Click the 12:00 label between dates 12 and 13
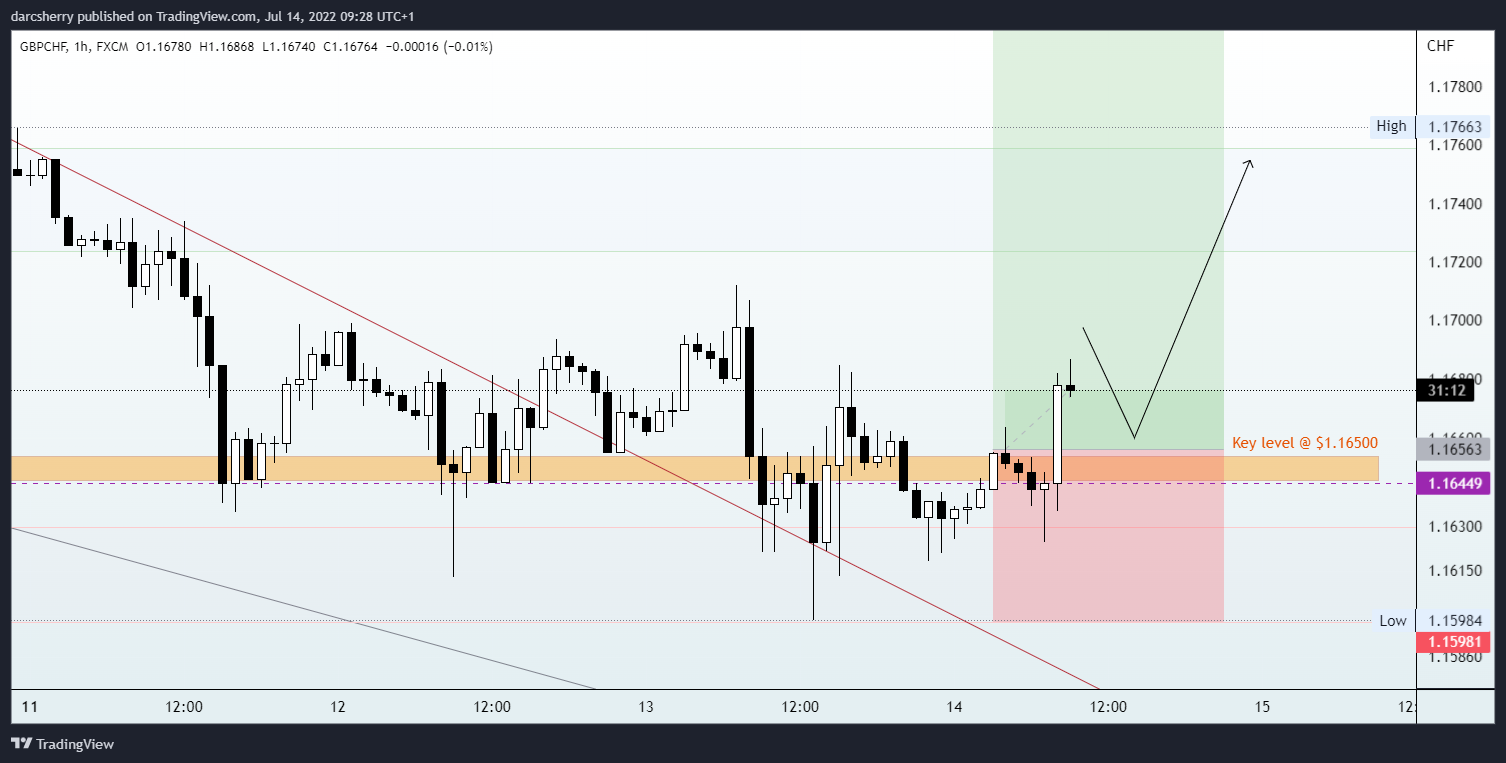Image resolution: width=1506 pixels, height=763 pixels. point(492,707)
